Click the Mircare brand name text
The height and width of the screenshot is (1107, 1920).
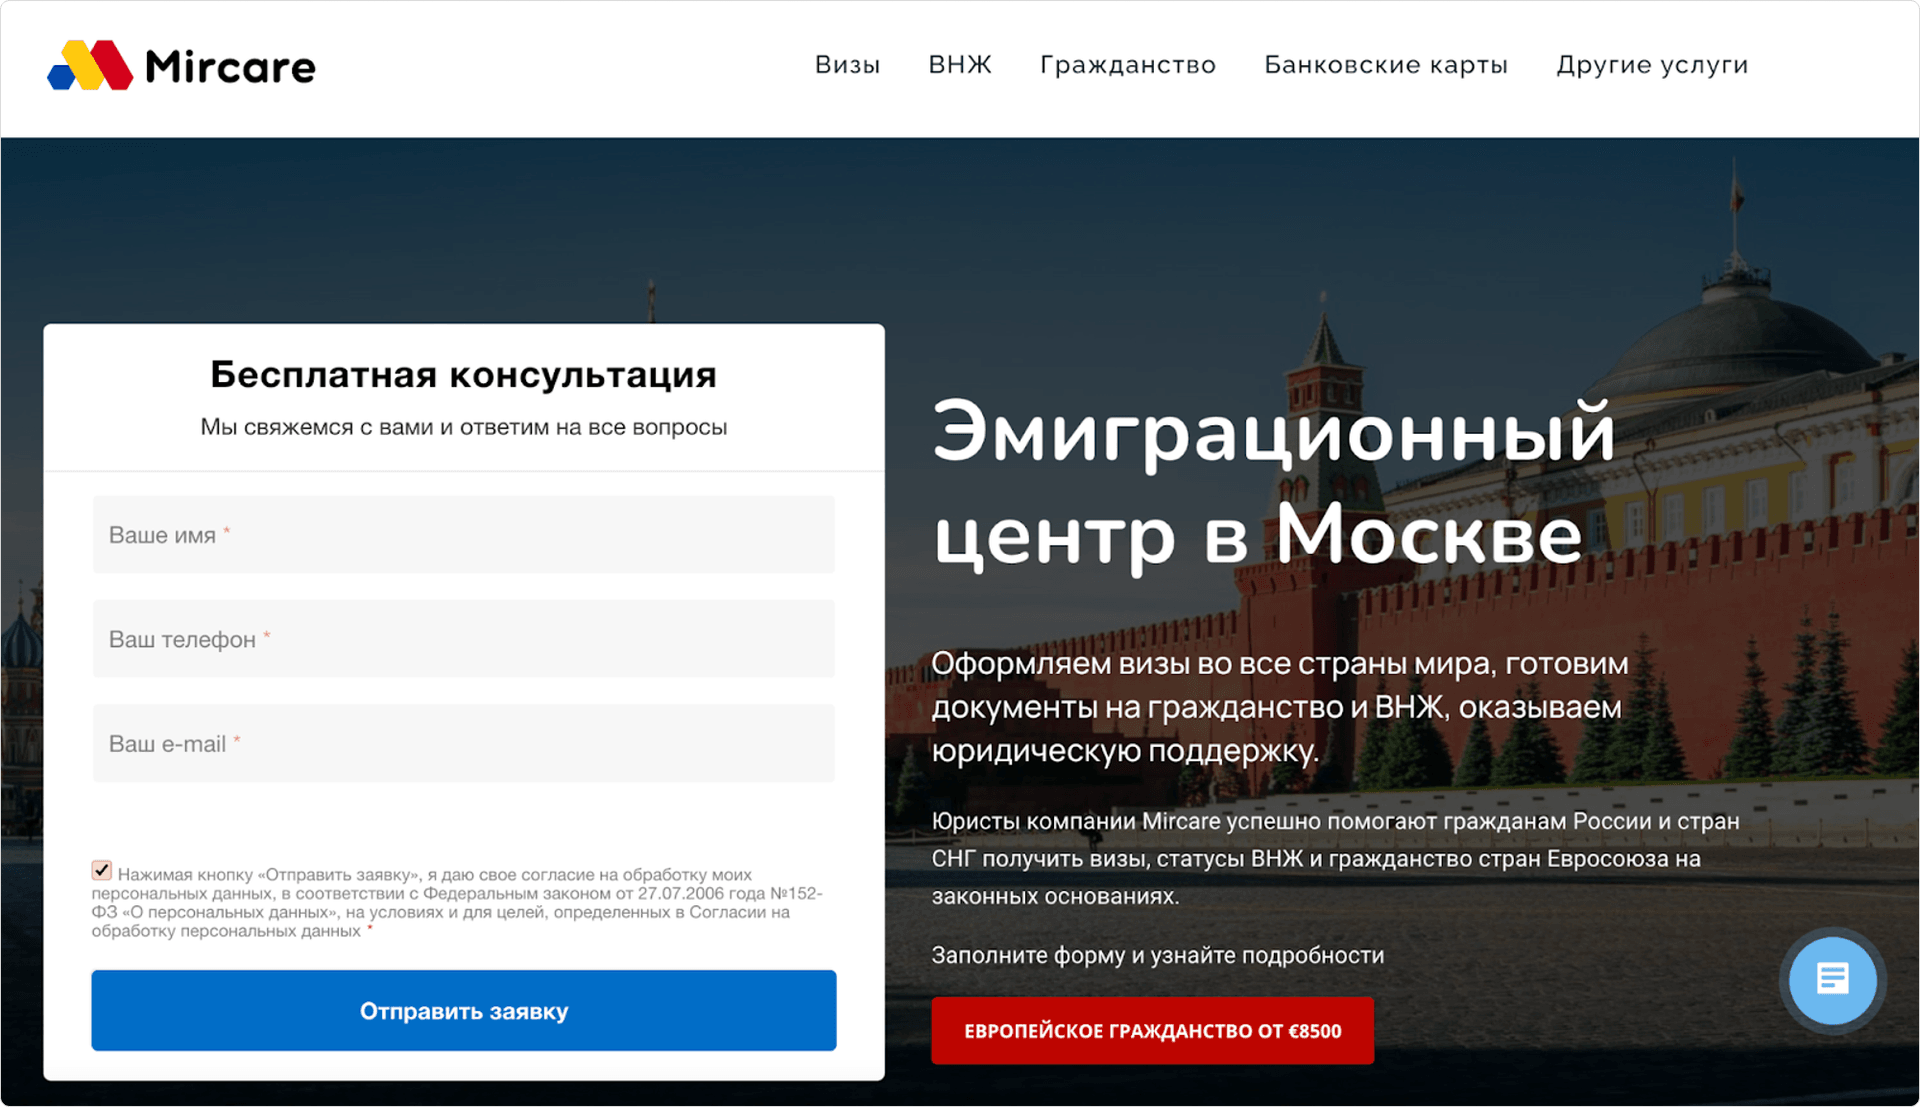(x=230, y=67)
